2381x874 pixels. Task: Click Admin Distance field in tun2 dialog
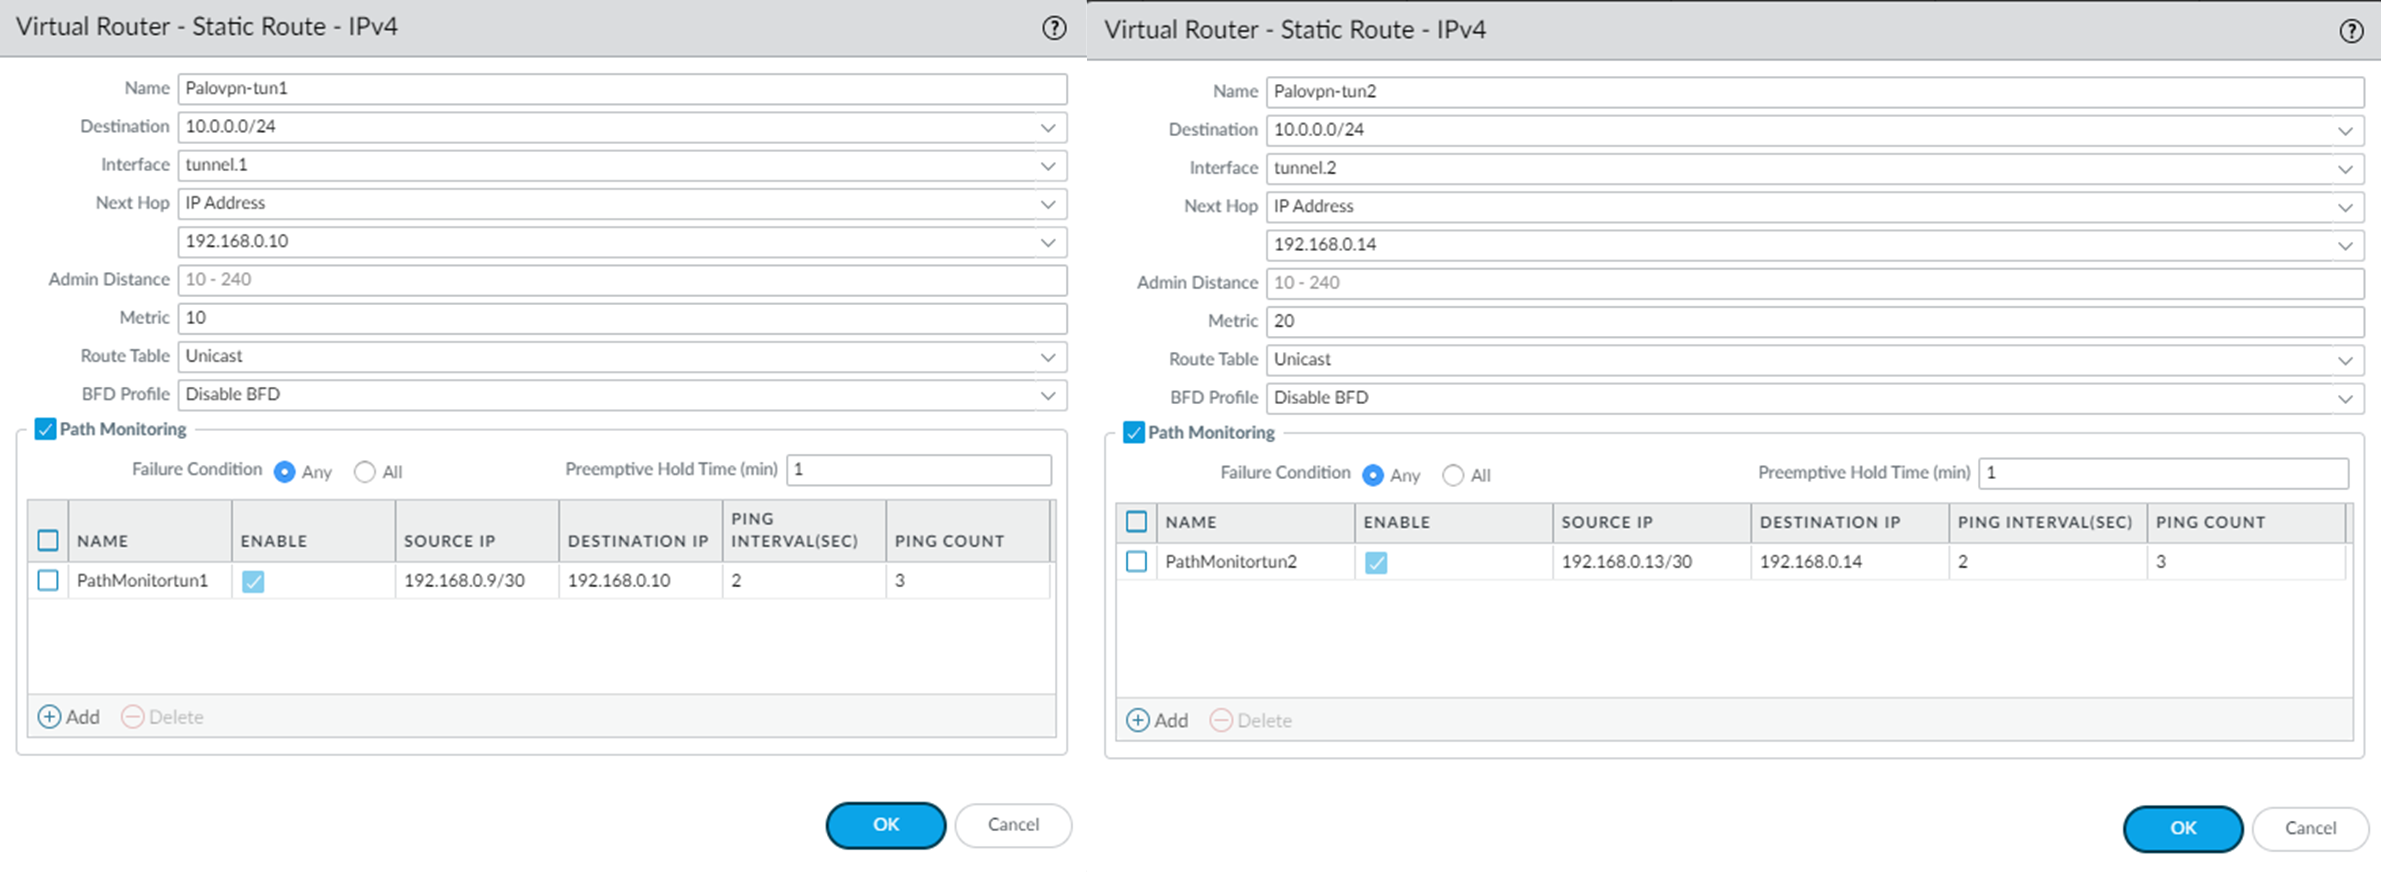tap(1815, 282)
